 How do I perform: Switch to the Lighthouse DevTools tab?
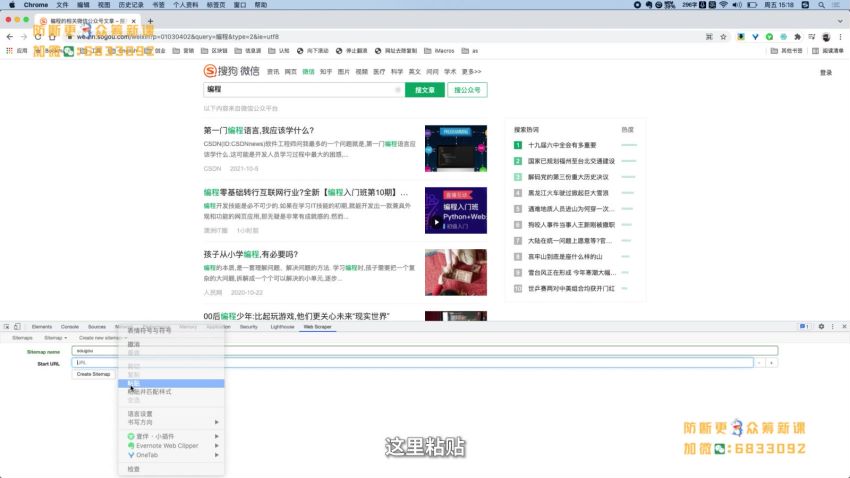click(282, 327)
